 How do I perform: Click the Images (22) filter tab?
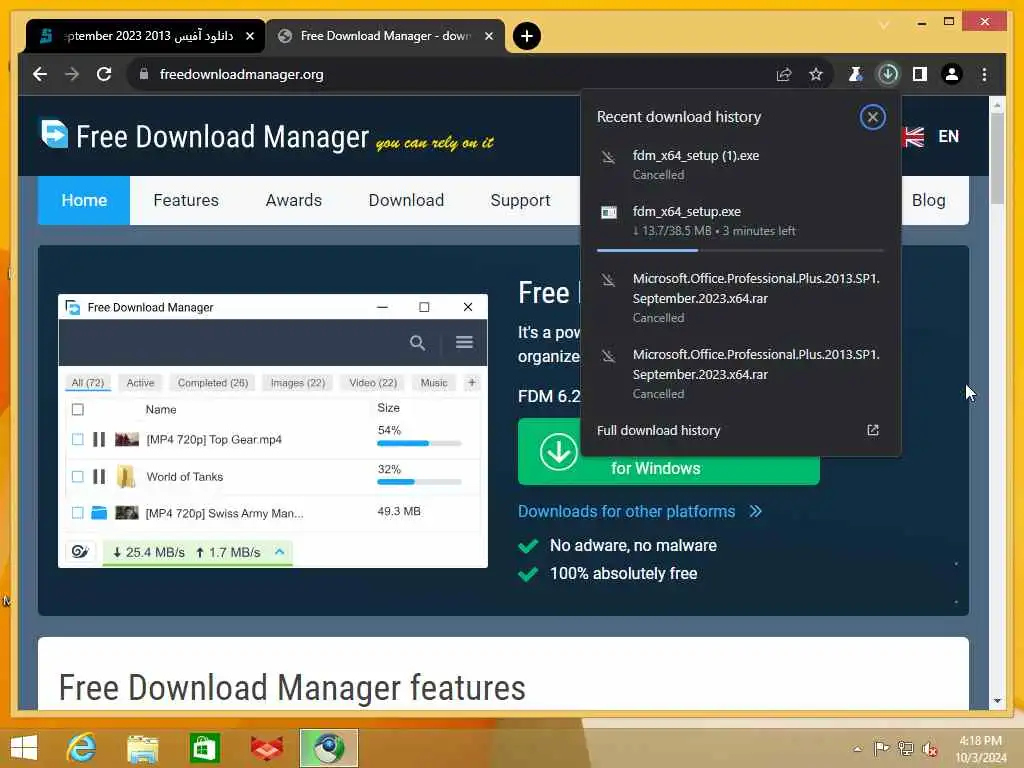pyautogui.click(x=298, y=383)
